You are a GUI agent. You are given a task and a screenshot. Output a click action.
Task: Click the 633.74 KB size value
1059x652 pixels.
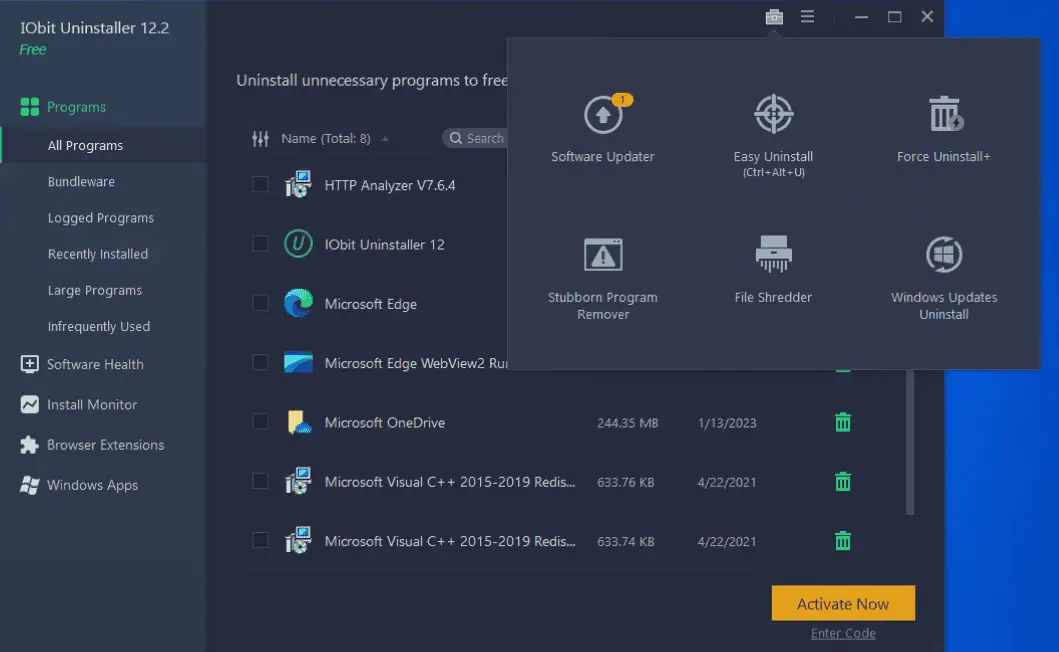point(625,542)
